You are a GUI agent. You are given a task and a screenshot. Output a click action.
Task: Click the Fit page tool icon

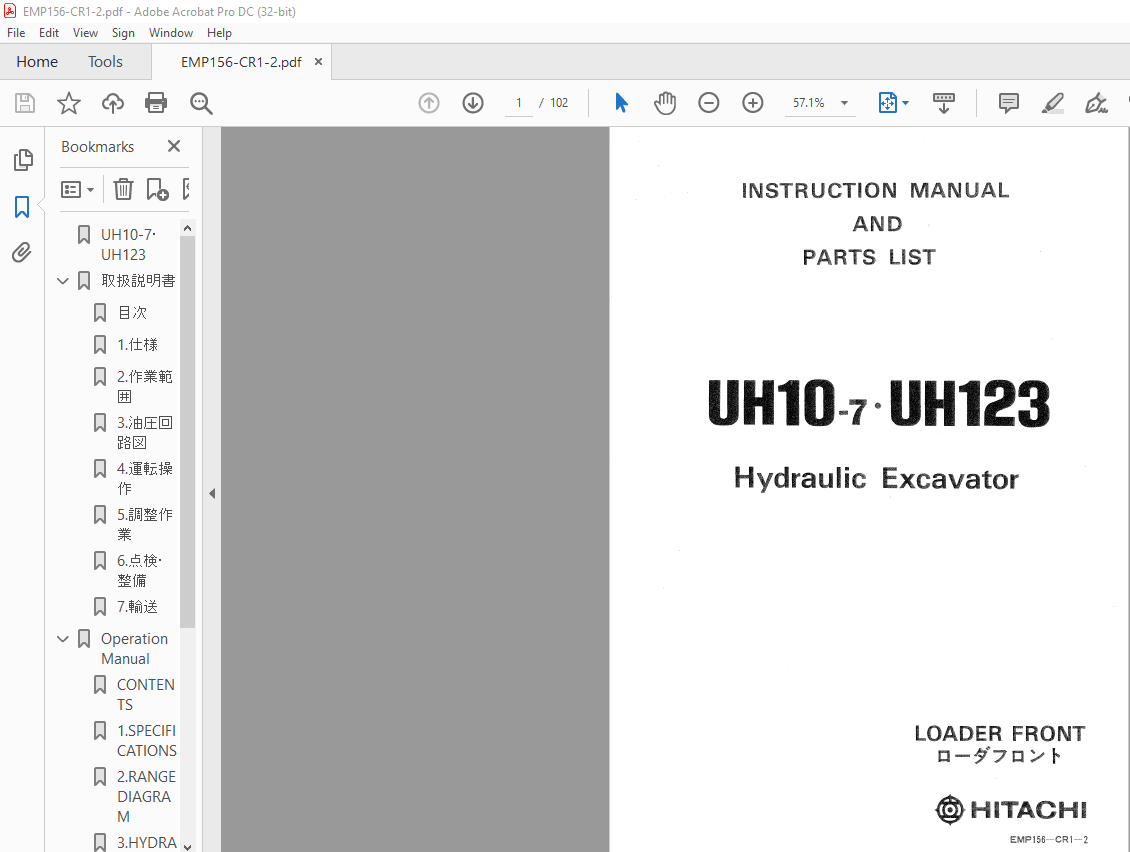(x=888, y=103)
